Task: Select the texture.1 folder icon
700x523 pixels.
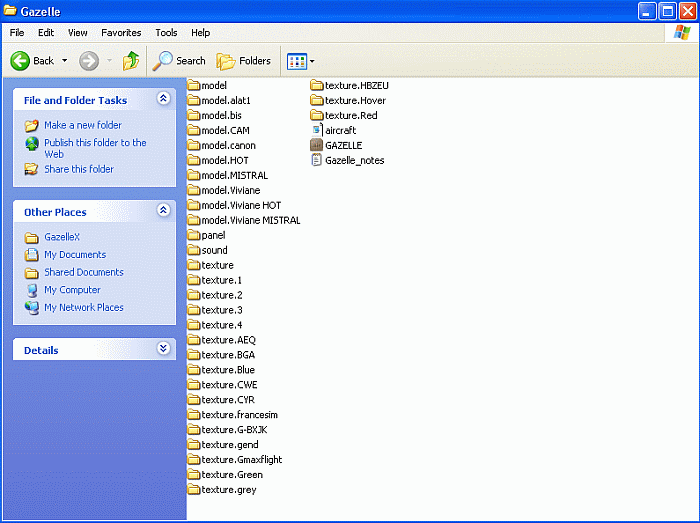Action: 193,280
